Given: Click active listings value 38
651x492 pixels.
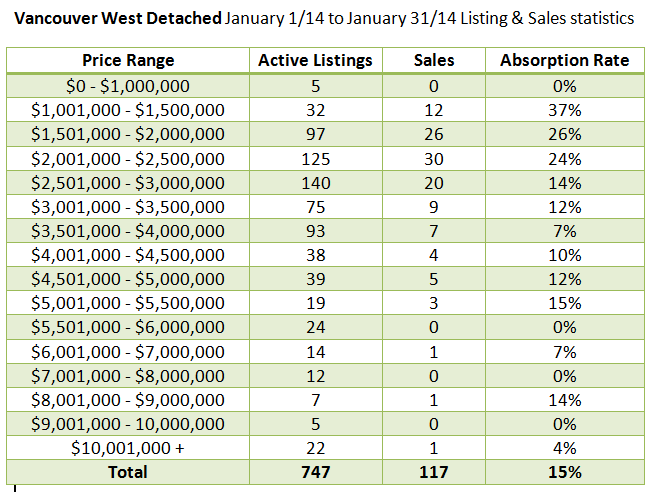Looking at the screenshot, I should (316, 255).
